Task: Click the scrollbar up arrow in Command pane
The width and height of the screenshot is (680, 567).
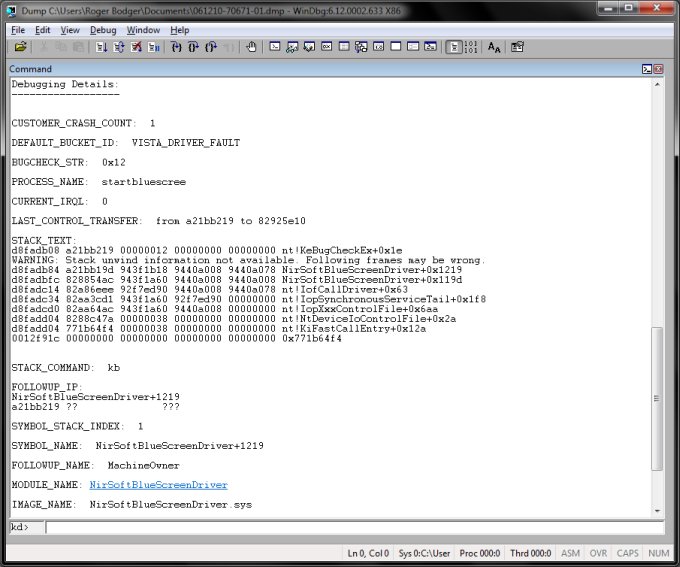Action: [x=657, y=85]
